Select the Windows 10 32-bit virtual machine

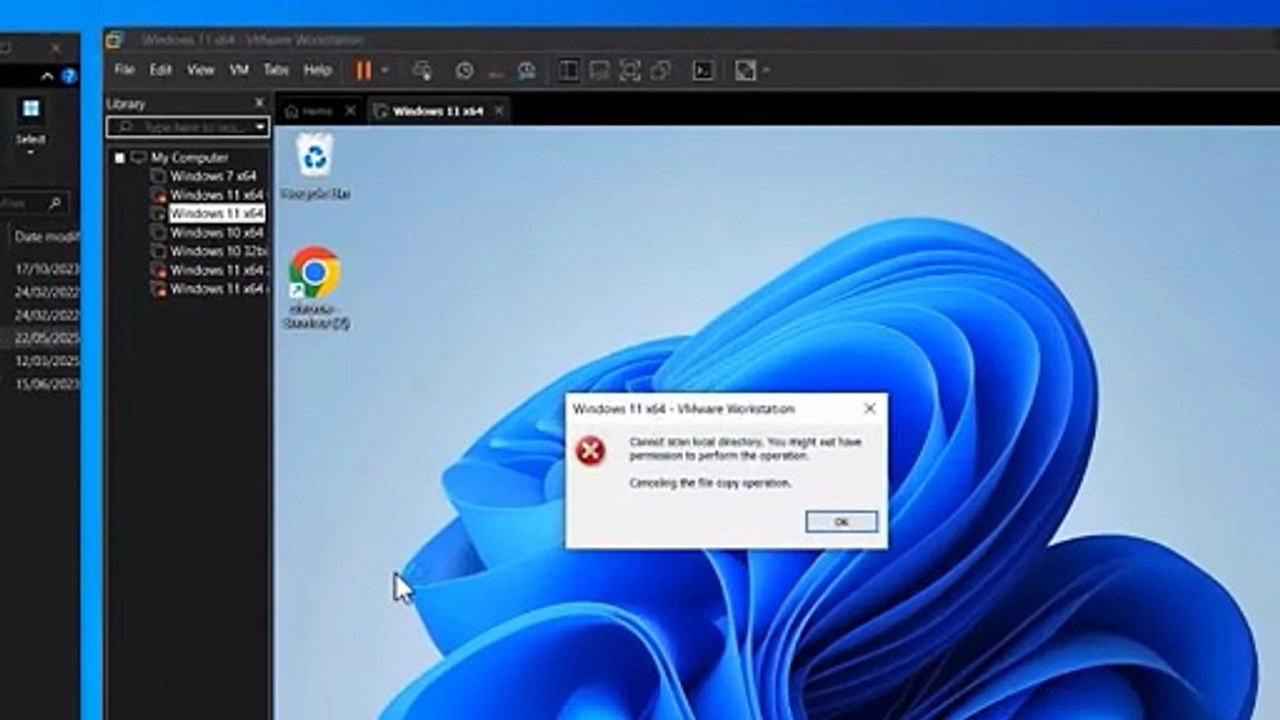click(x=216, y=251)
